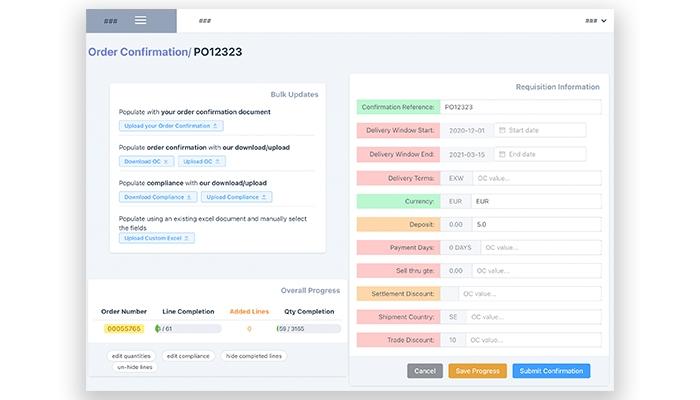Click the Upload Compliance button

pyautogui.click(x=237, y=197)
